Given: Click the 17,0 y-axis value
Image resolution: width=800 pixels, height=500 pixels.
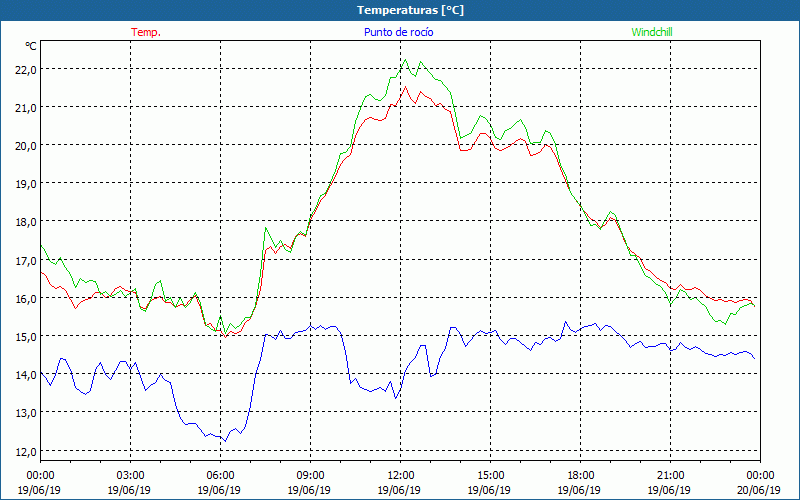Looking at the screenshot, I should (26, 261).
